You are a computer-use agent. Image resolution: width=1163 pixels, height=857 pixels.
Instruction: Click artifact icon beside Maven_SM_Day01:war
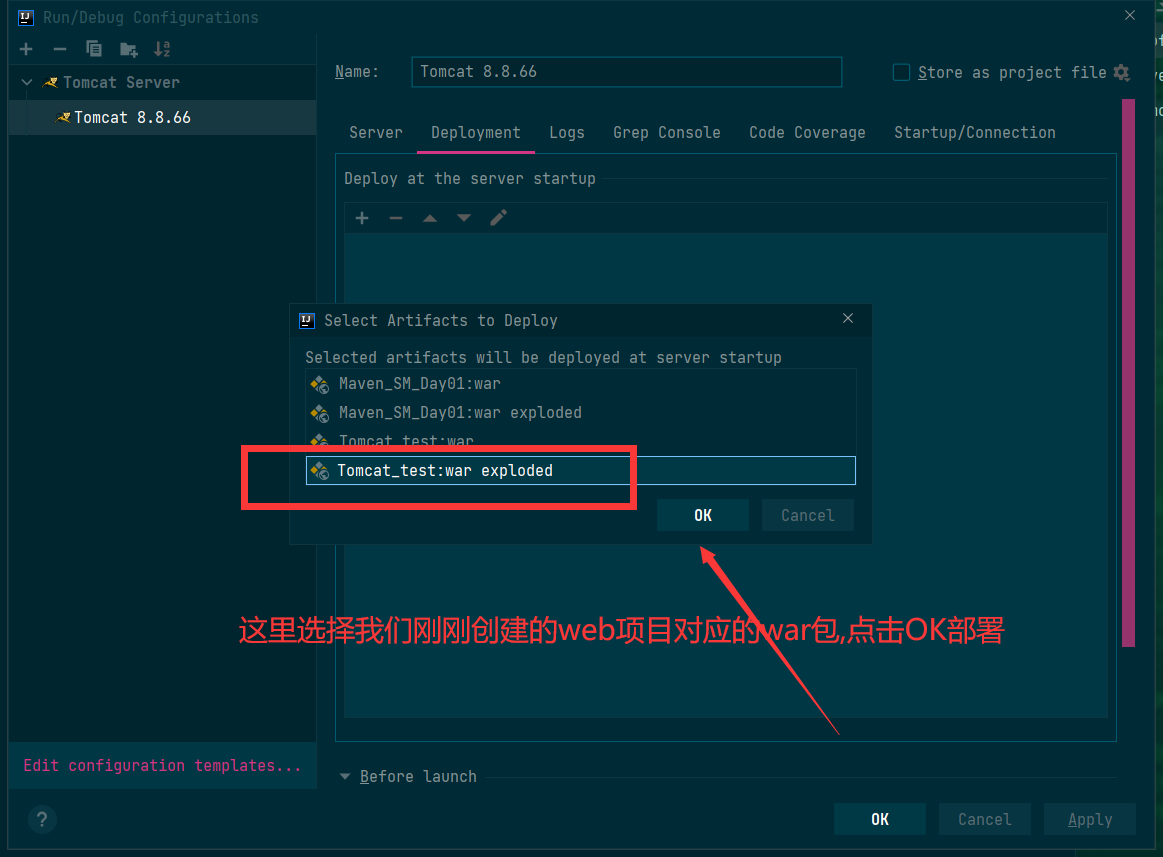(320, 384)
